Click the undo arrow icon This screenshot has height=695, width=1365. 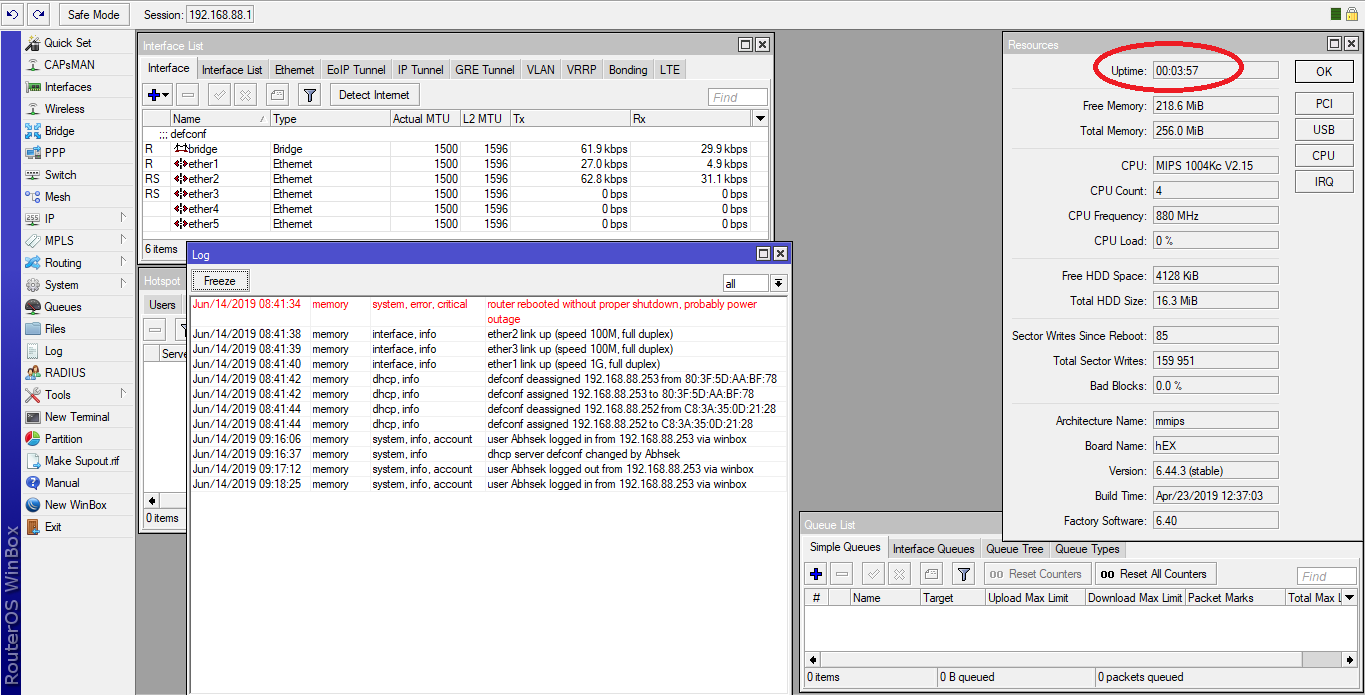pyautogui.click(x=12, y=14)
